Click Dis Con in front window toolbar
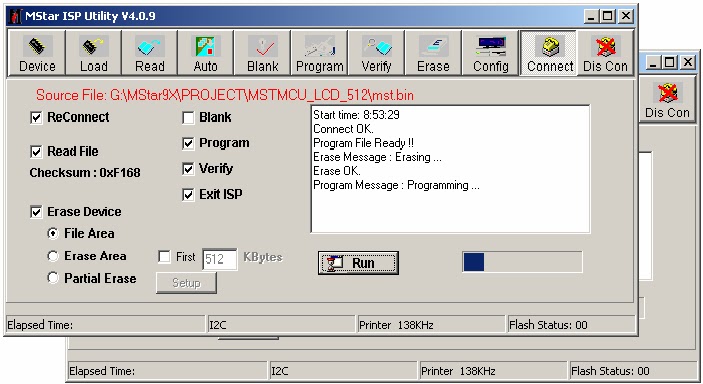This screenshot has height=384, width=703. click(605, 53)
